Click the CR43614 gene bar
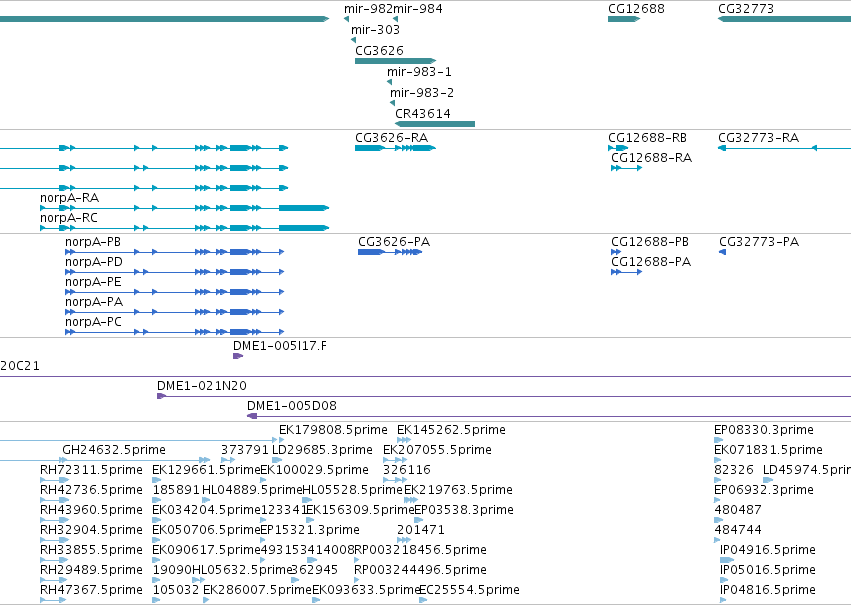This screenshot has width=851, height=605. (435, 124)
